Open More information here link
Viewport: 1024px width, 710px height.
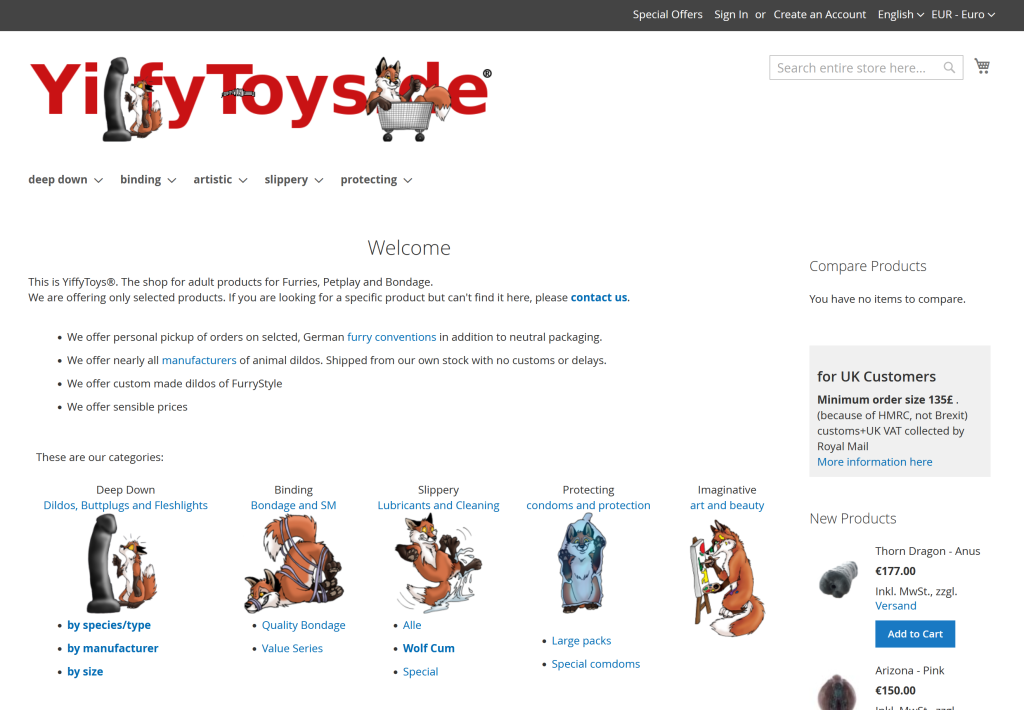(874, 462)
